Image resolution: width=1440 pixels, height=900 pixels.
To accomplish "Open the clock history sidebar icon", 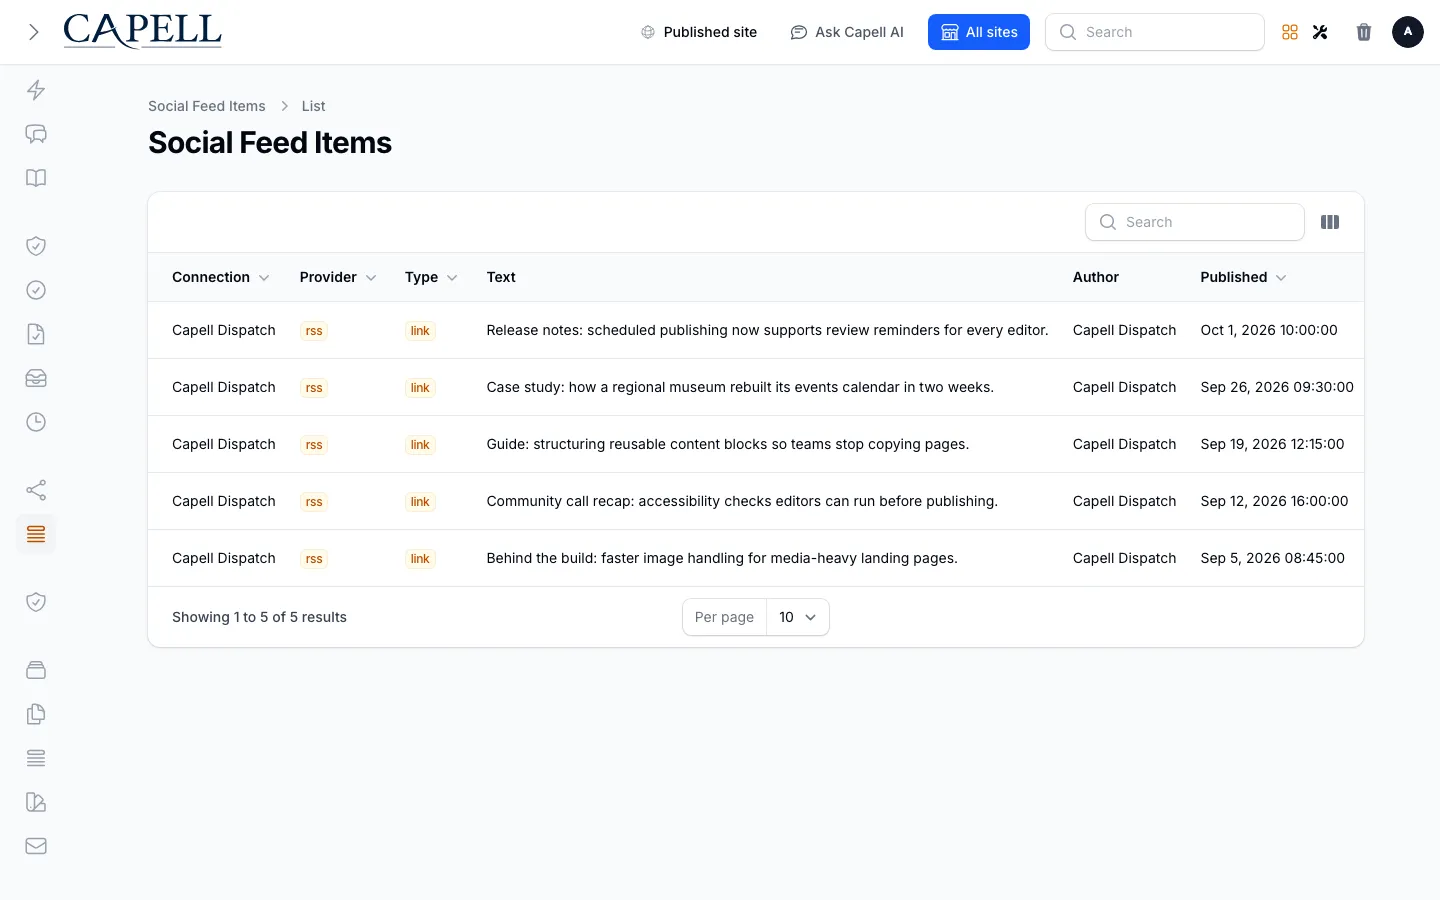I will 36,422.
